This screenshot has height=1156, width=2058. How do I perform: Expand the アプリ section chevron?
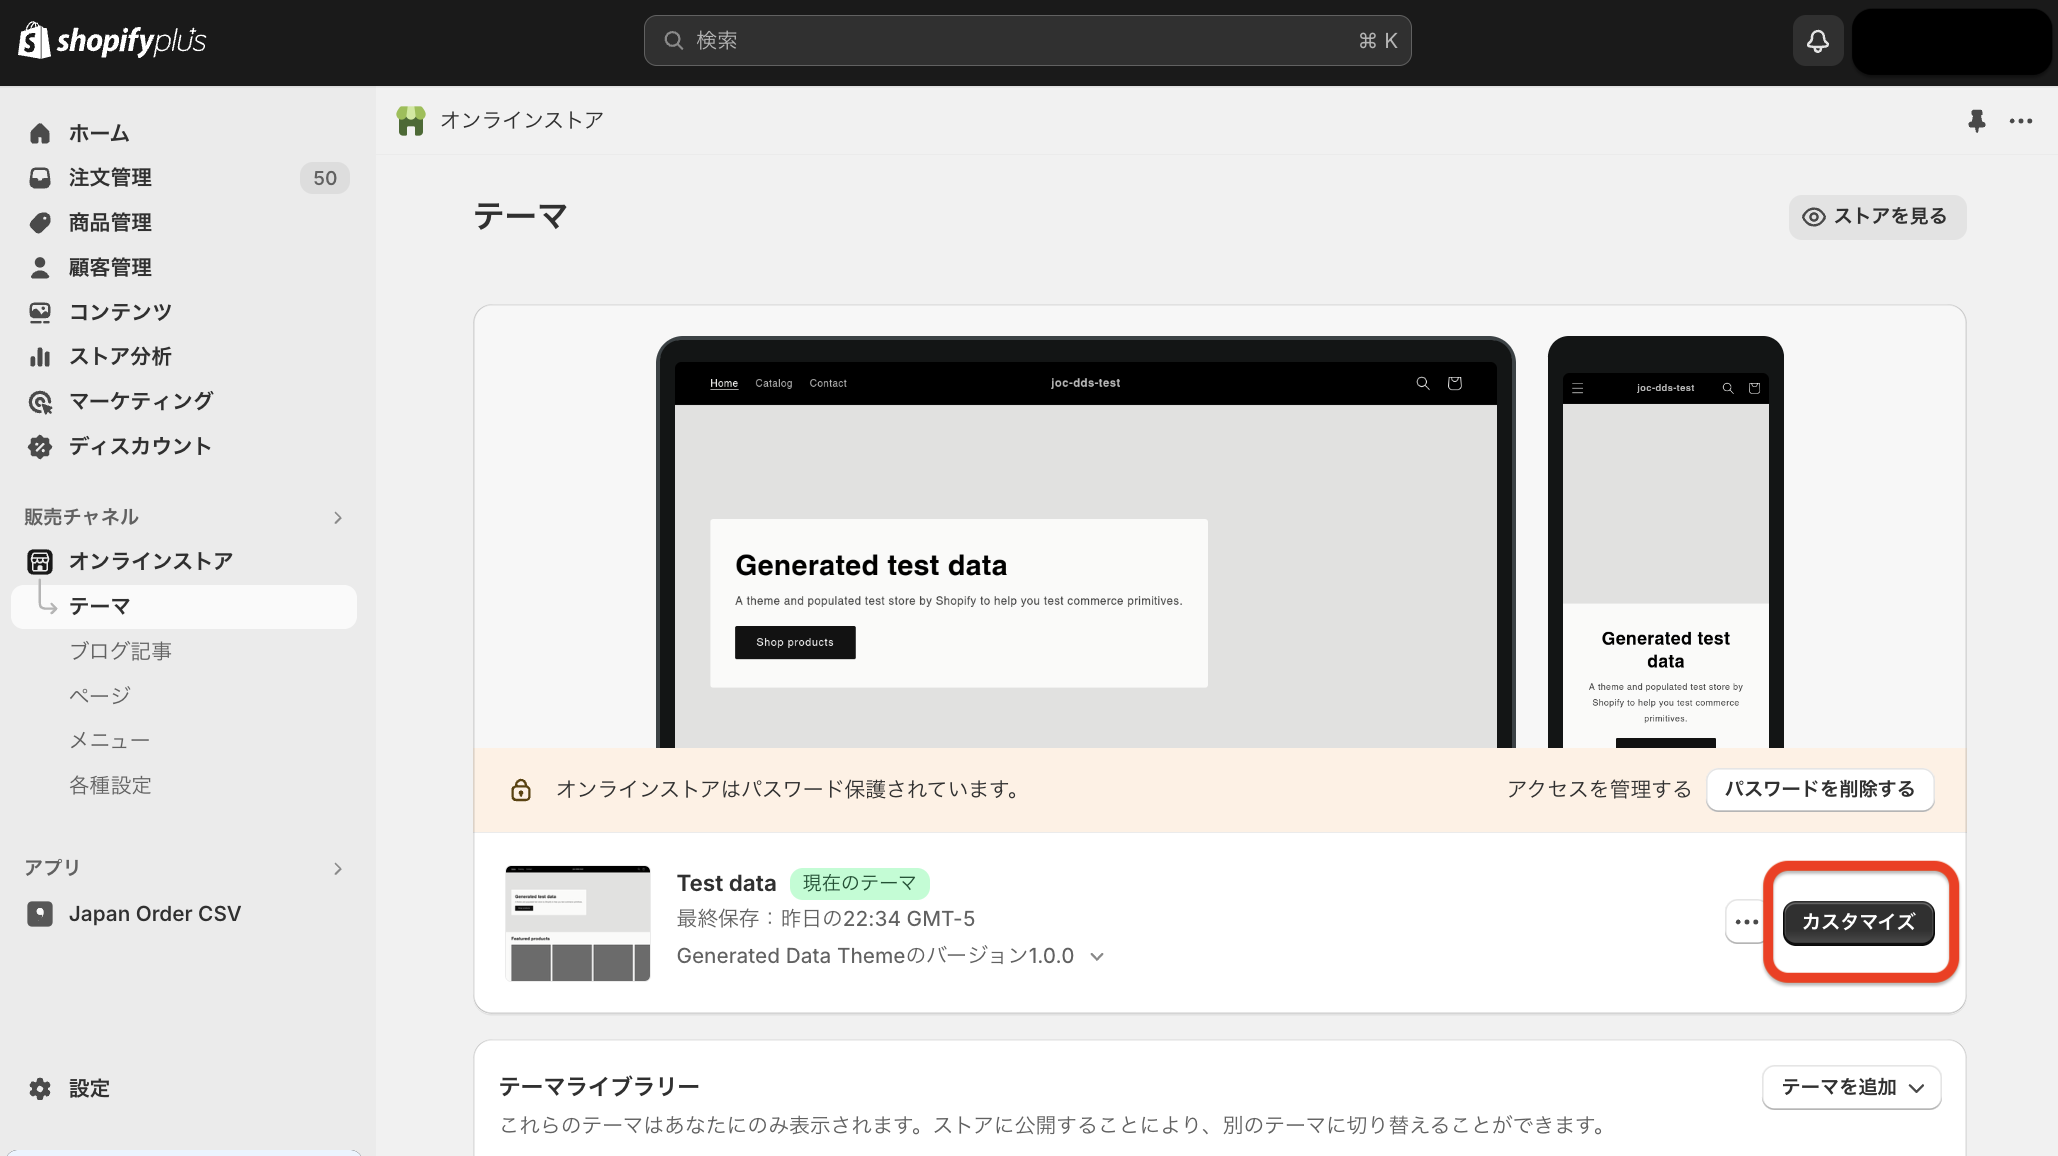point(337,868)
